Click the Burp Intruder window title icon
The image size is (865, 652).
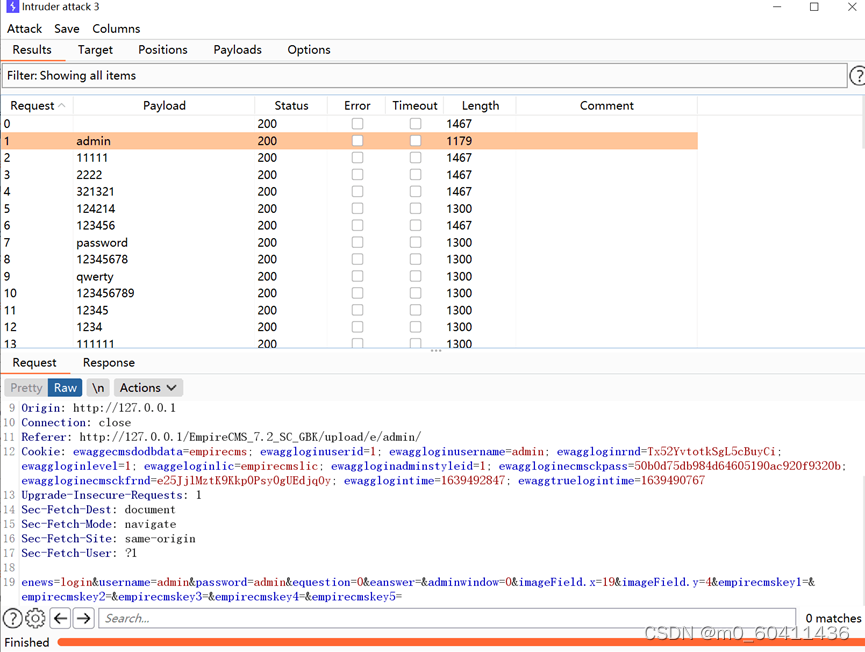click(12, 7)
